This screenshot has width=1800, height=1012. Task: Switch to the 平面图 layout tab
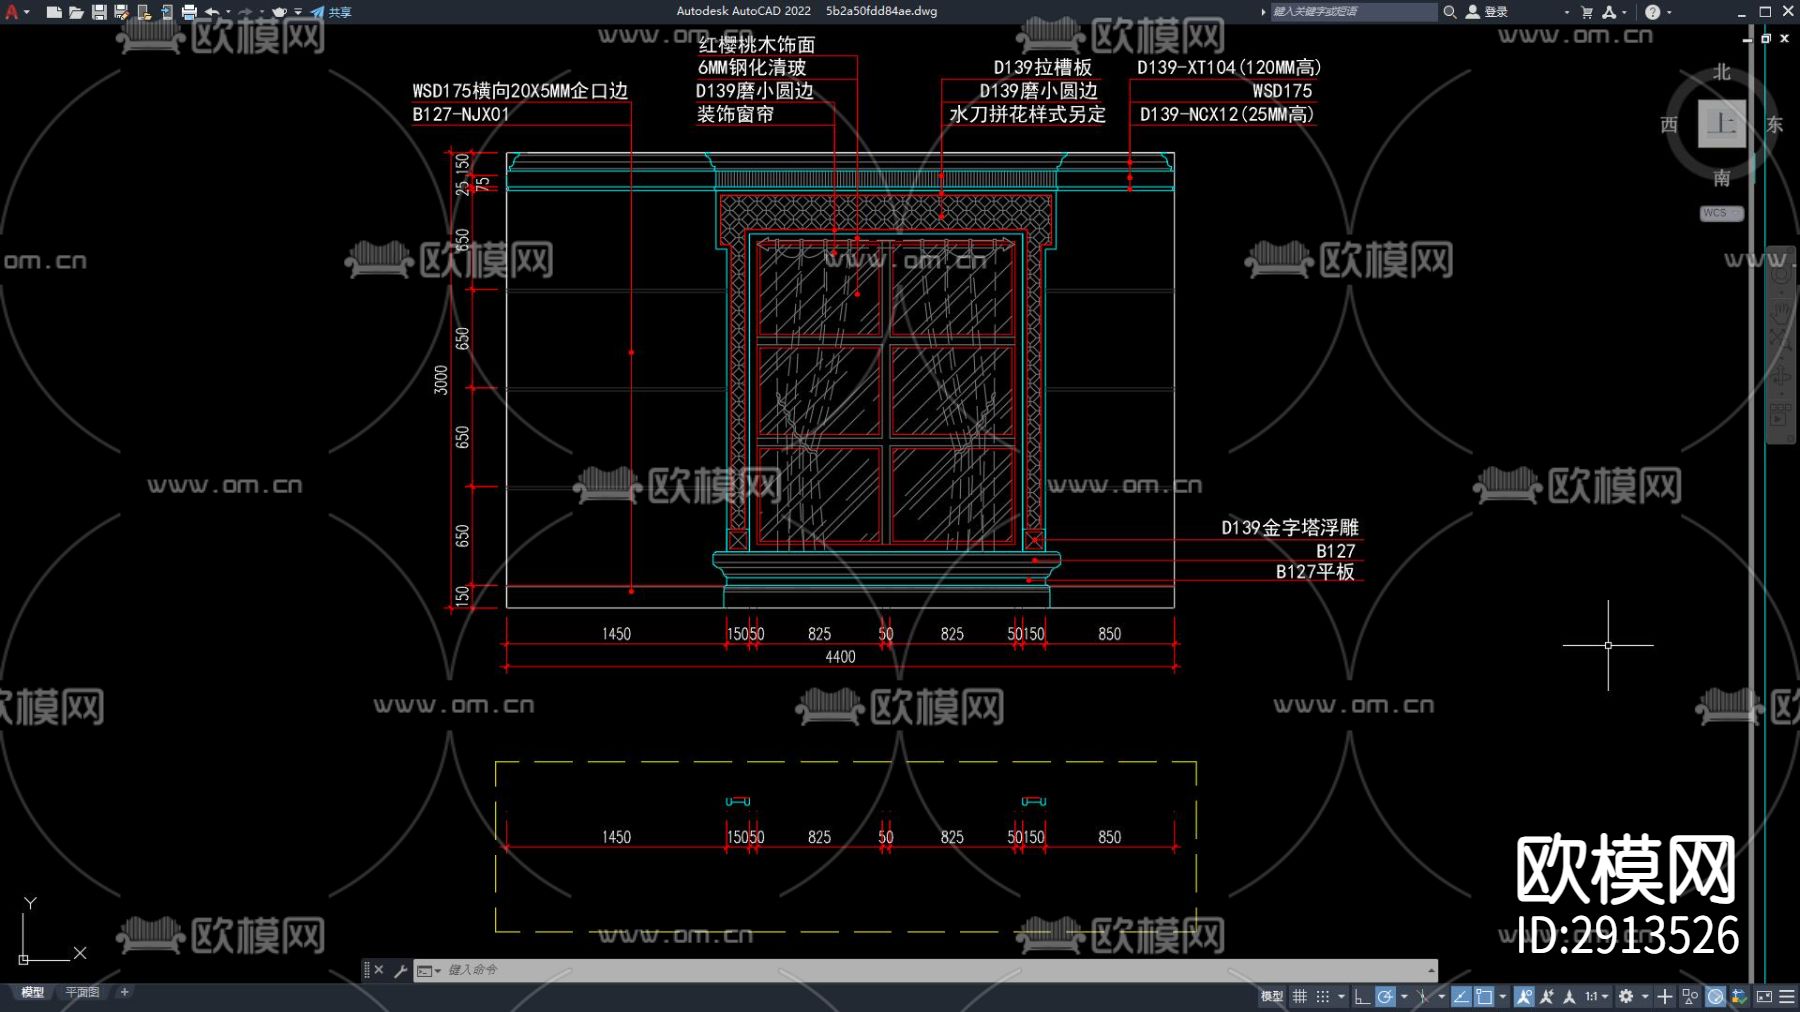coord(80,991)
